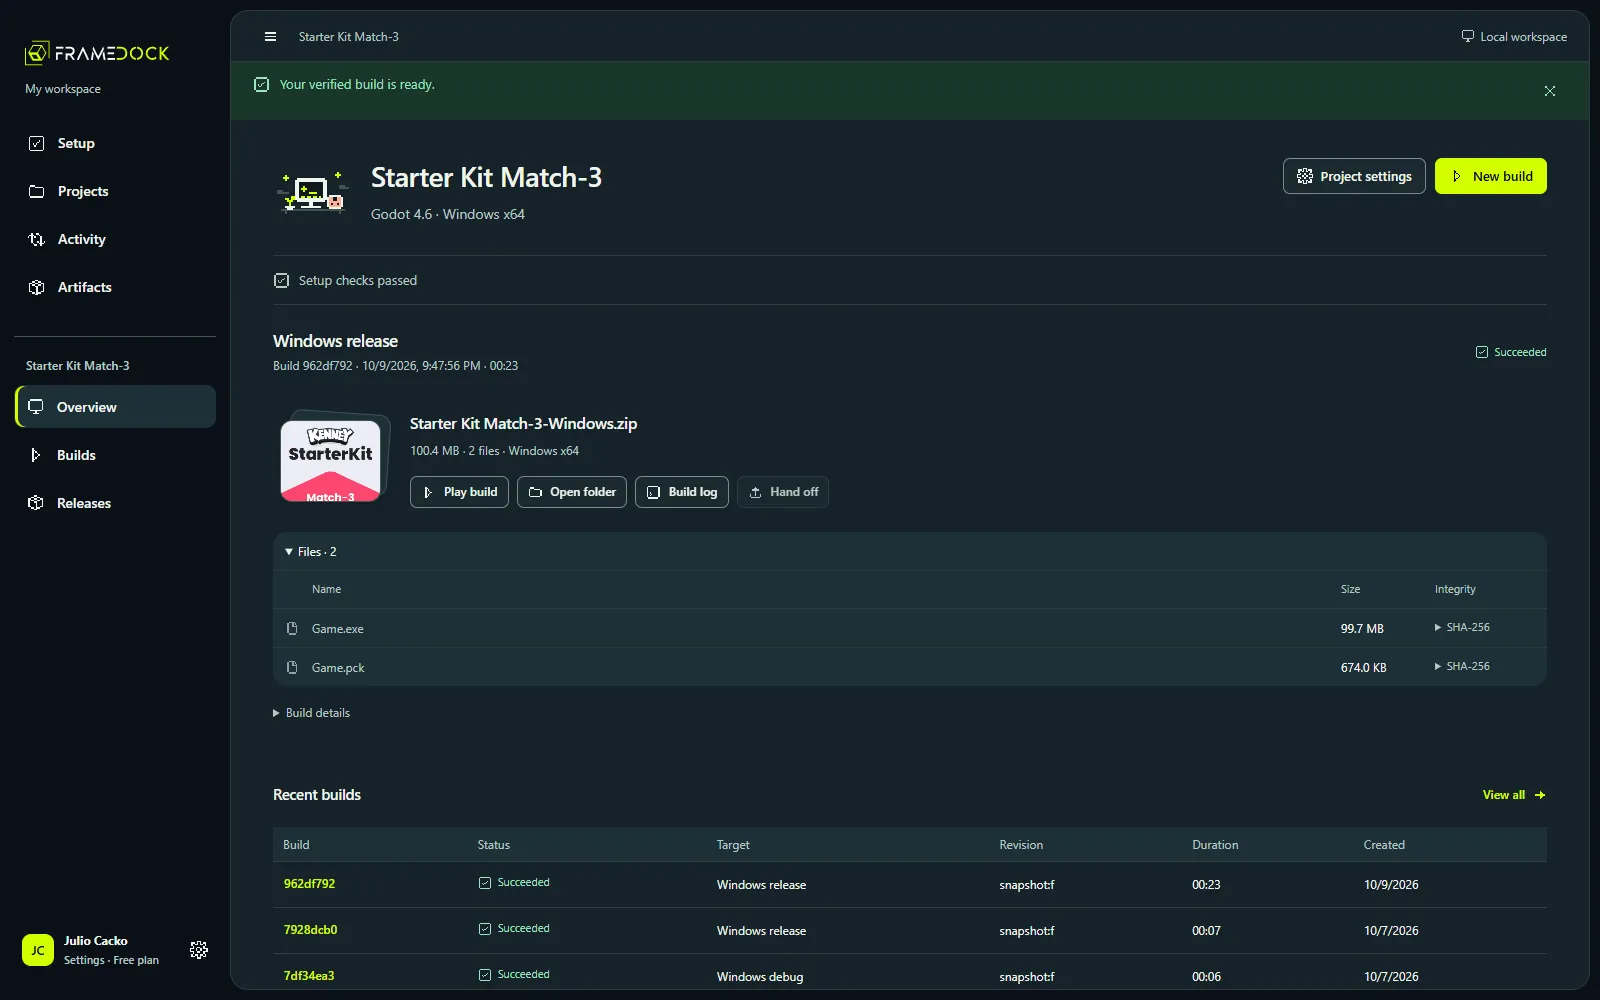1600x1000 pixels.
Task: Click the Hand off button
Action: [x=783, y=492]
